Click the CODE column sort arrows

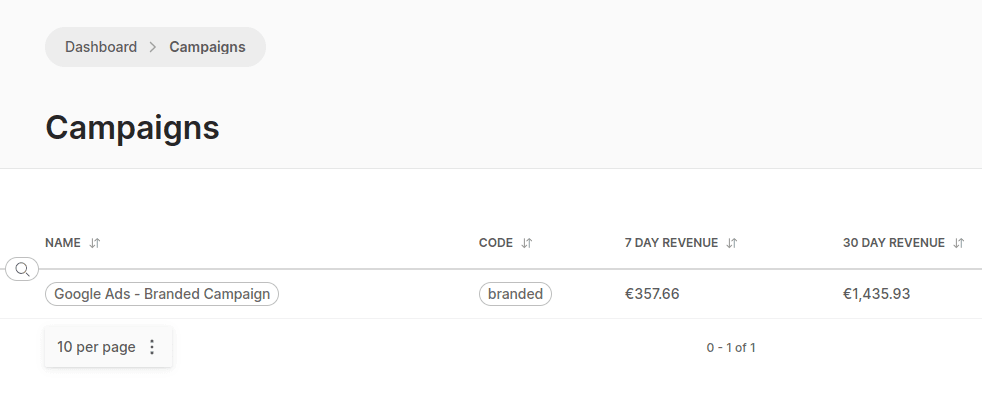click(527, 243)
